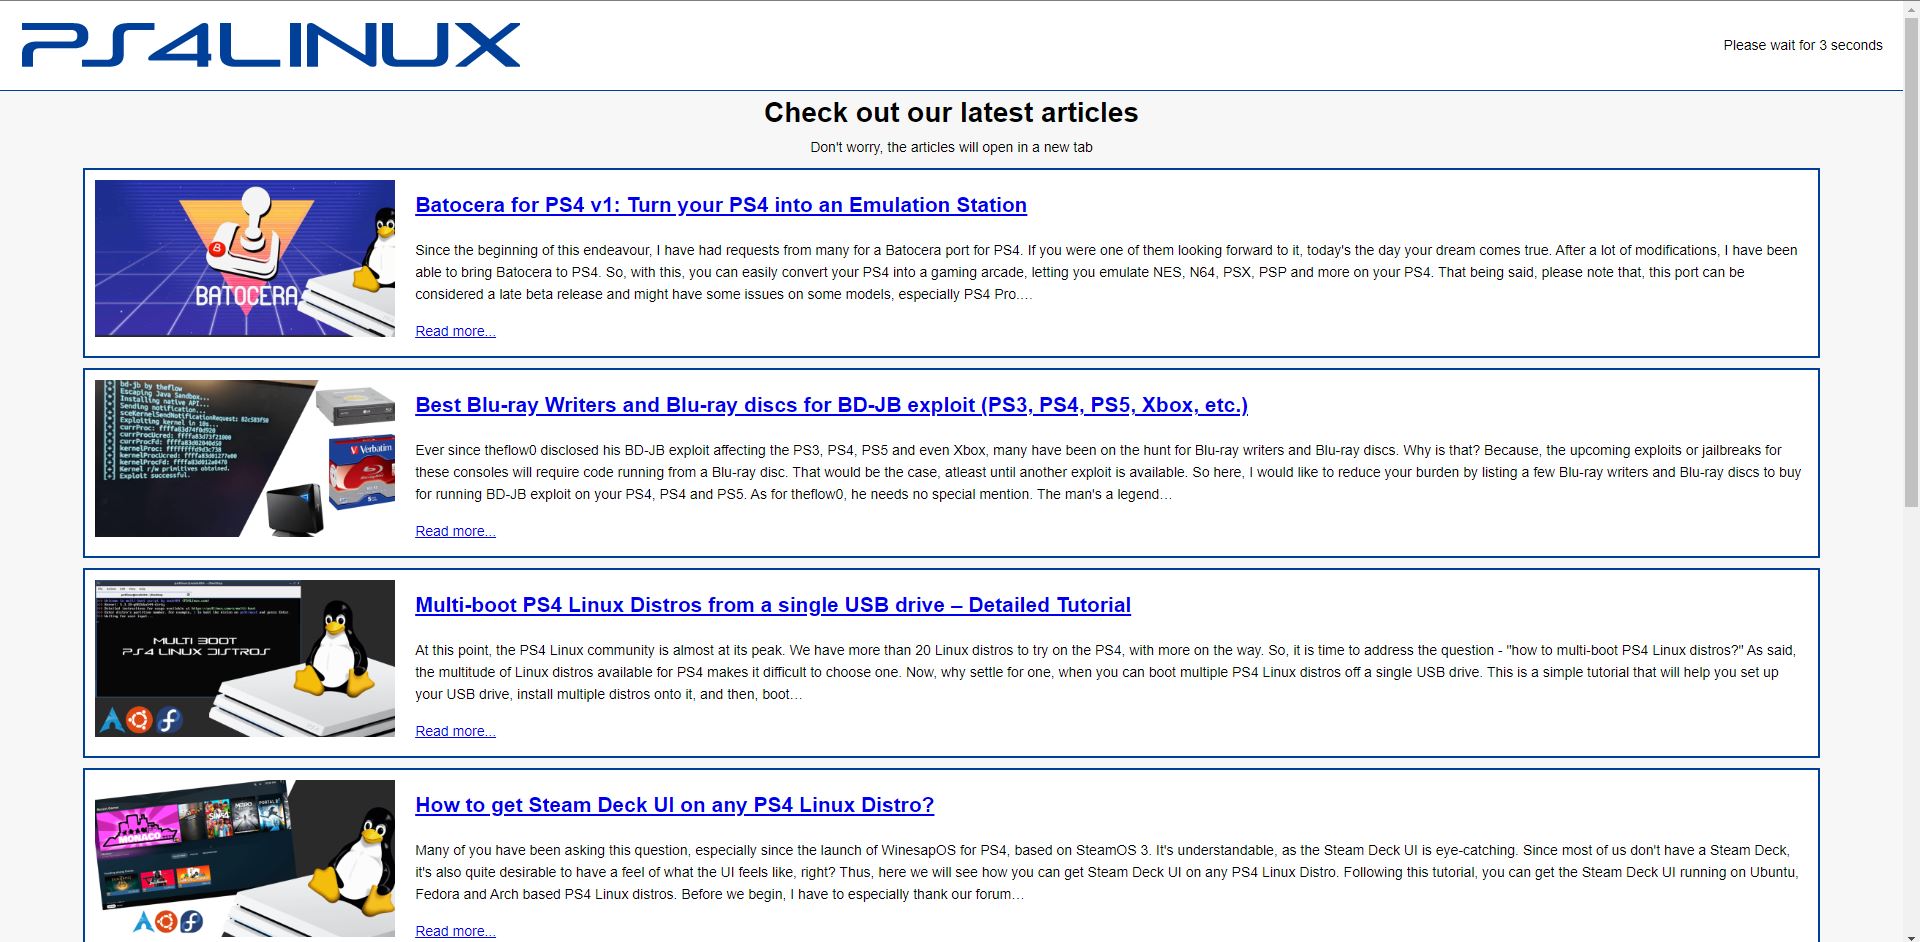Screen dimensions: 1920x942
Task: Click the Check out our latest articles heading
Action: (951, 112)
